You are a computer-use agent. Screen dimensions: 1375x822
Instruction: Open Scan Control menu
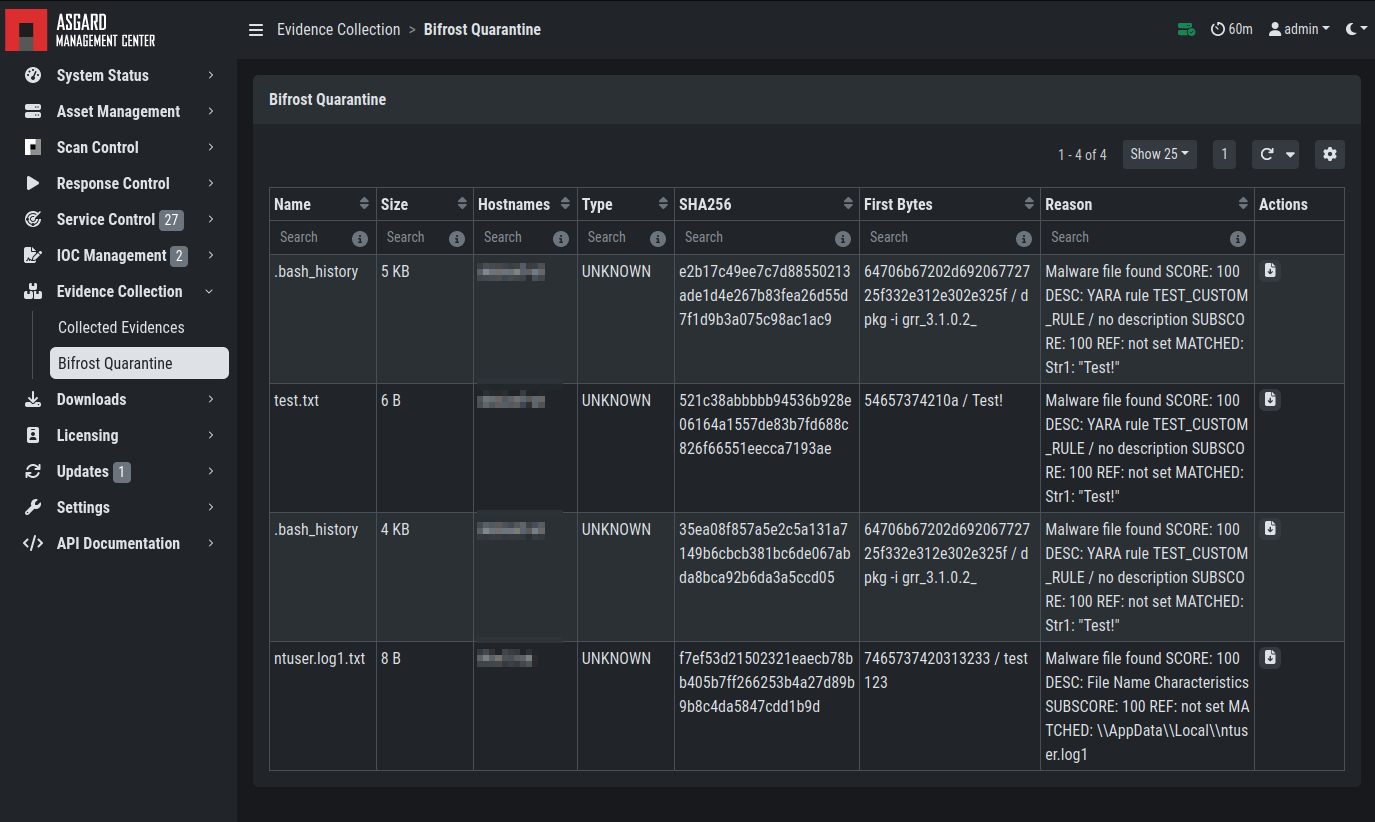point(119,148)
